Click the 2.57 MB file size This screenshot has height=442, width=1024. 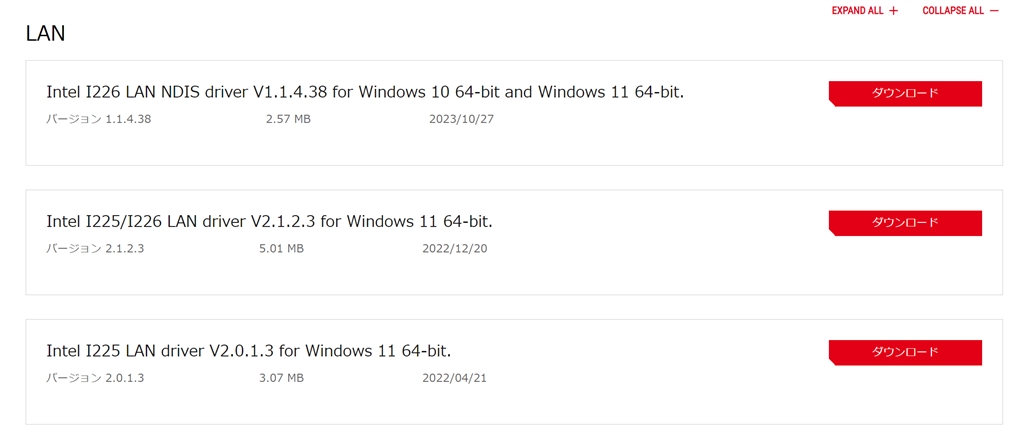pos(288,119)
